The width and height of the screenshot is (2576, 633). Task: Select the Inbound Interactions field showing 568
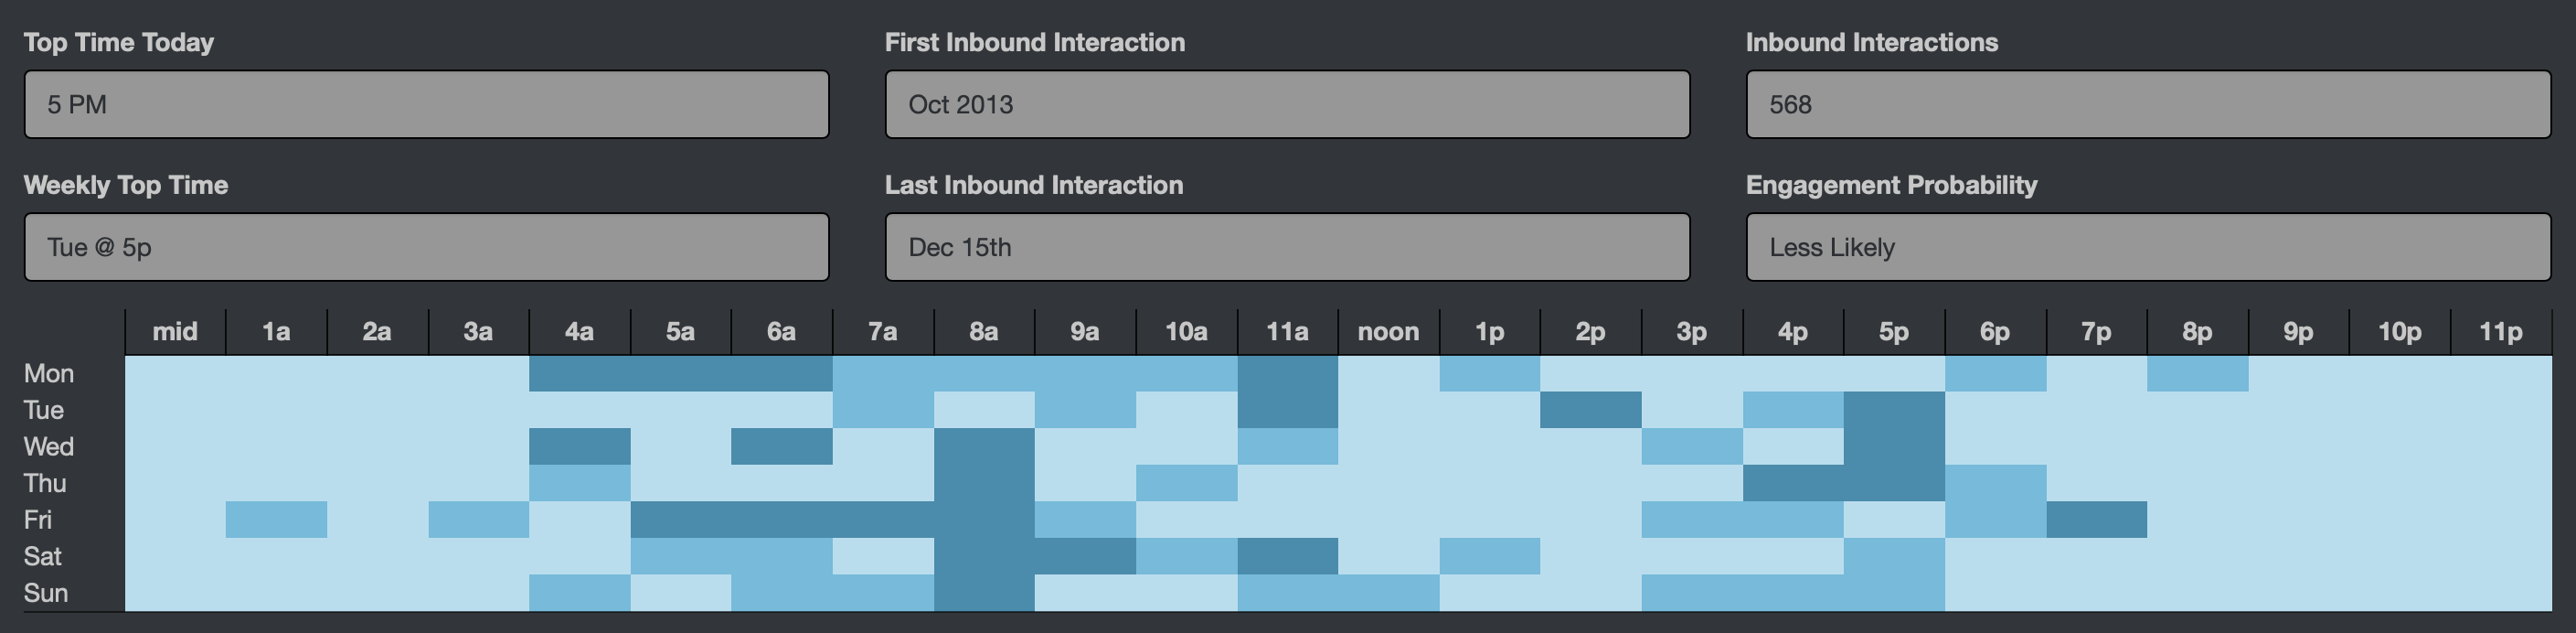pyautogui.click(x=2148, y=104)
